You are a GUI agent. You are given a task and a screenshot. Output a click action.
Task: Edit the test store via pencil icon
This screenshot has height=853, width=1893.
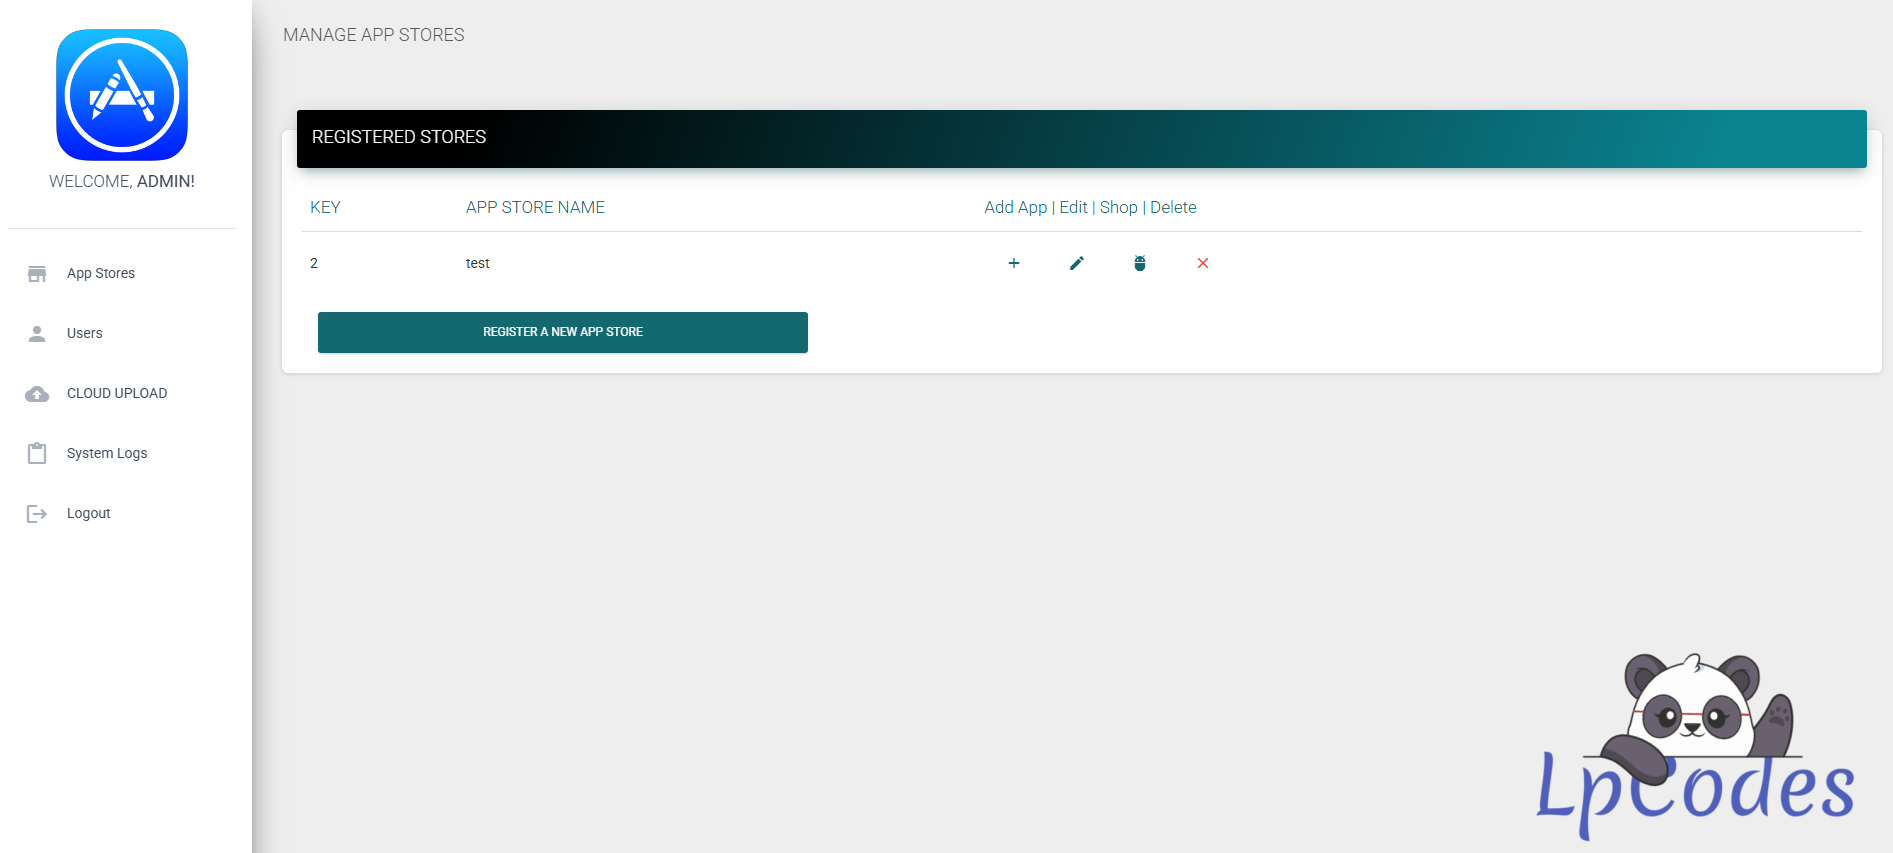[1077, 263]
